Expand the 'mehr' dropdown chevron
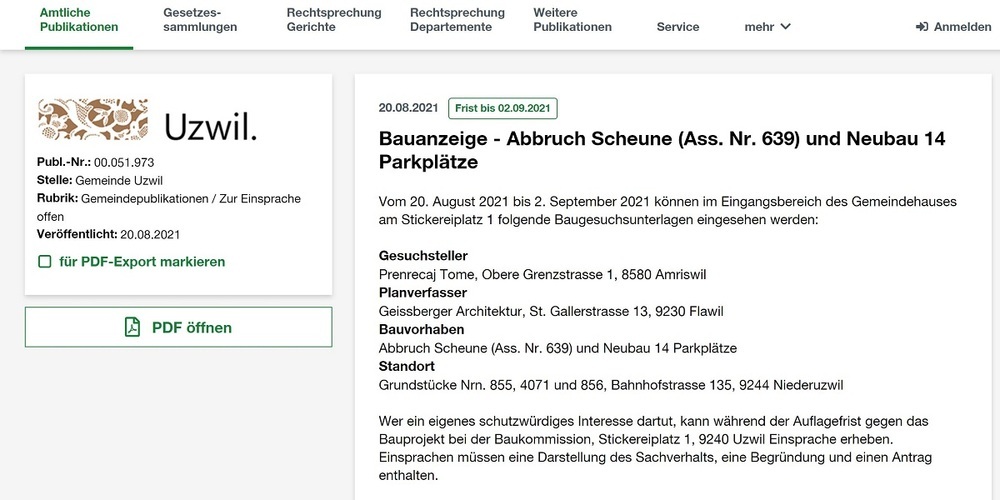The image size is (1000, 500). pos(786,27)
